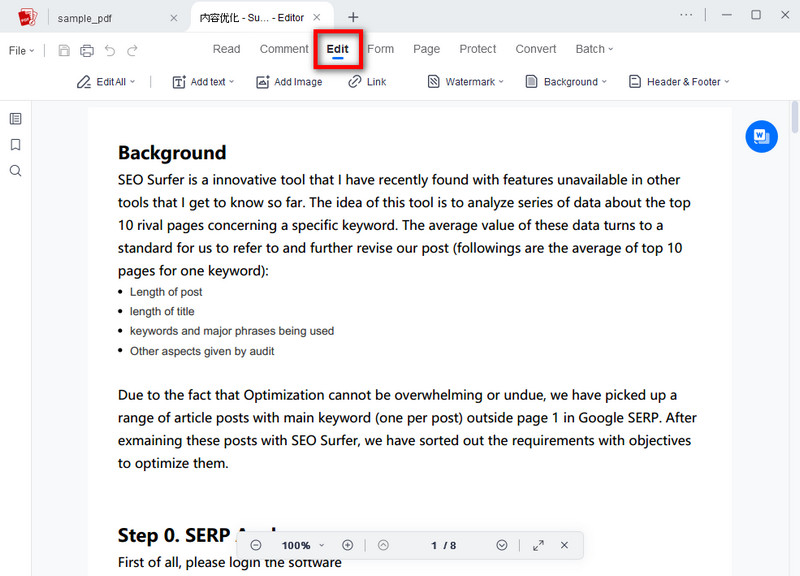800x576 pixels.
Task: Click the 'to optimize them.' text line
Action: click(173, 463)
